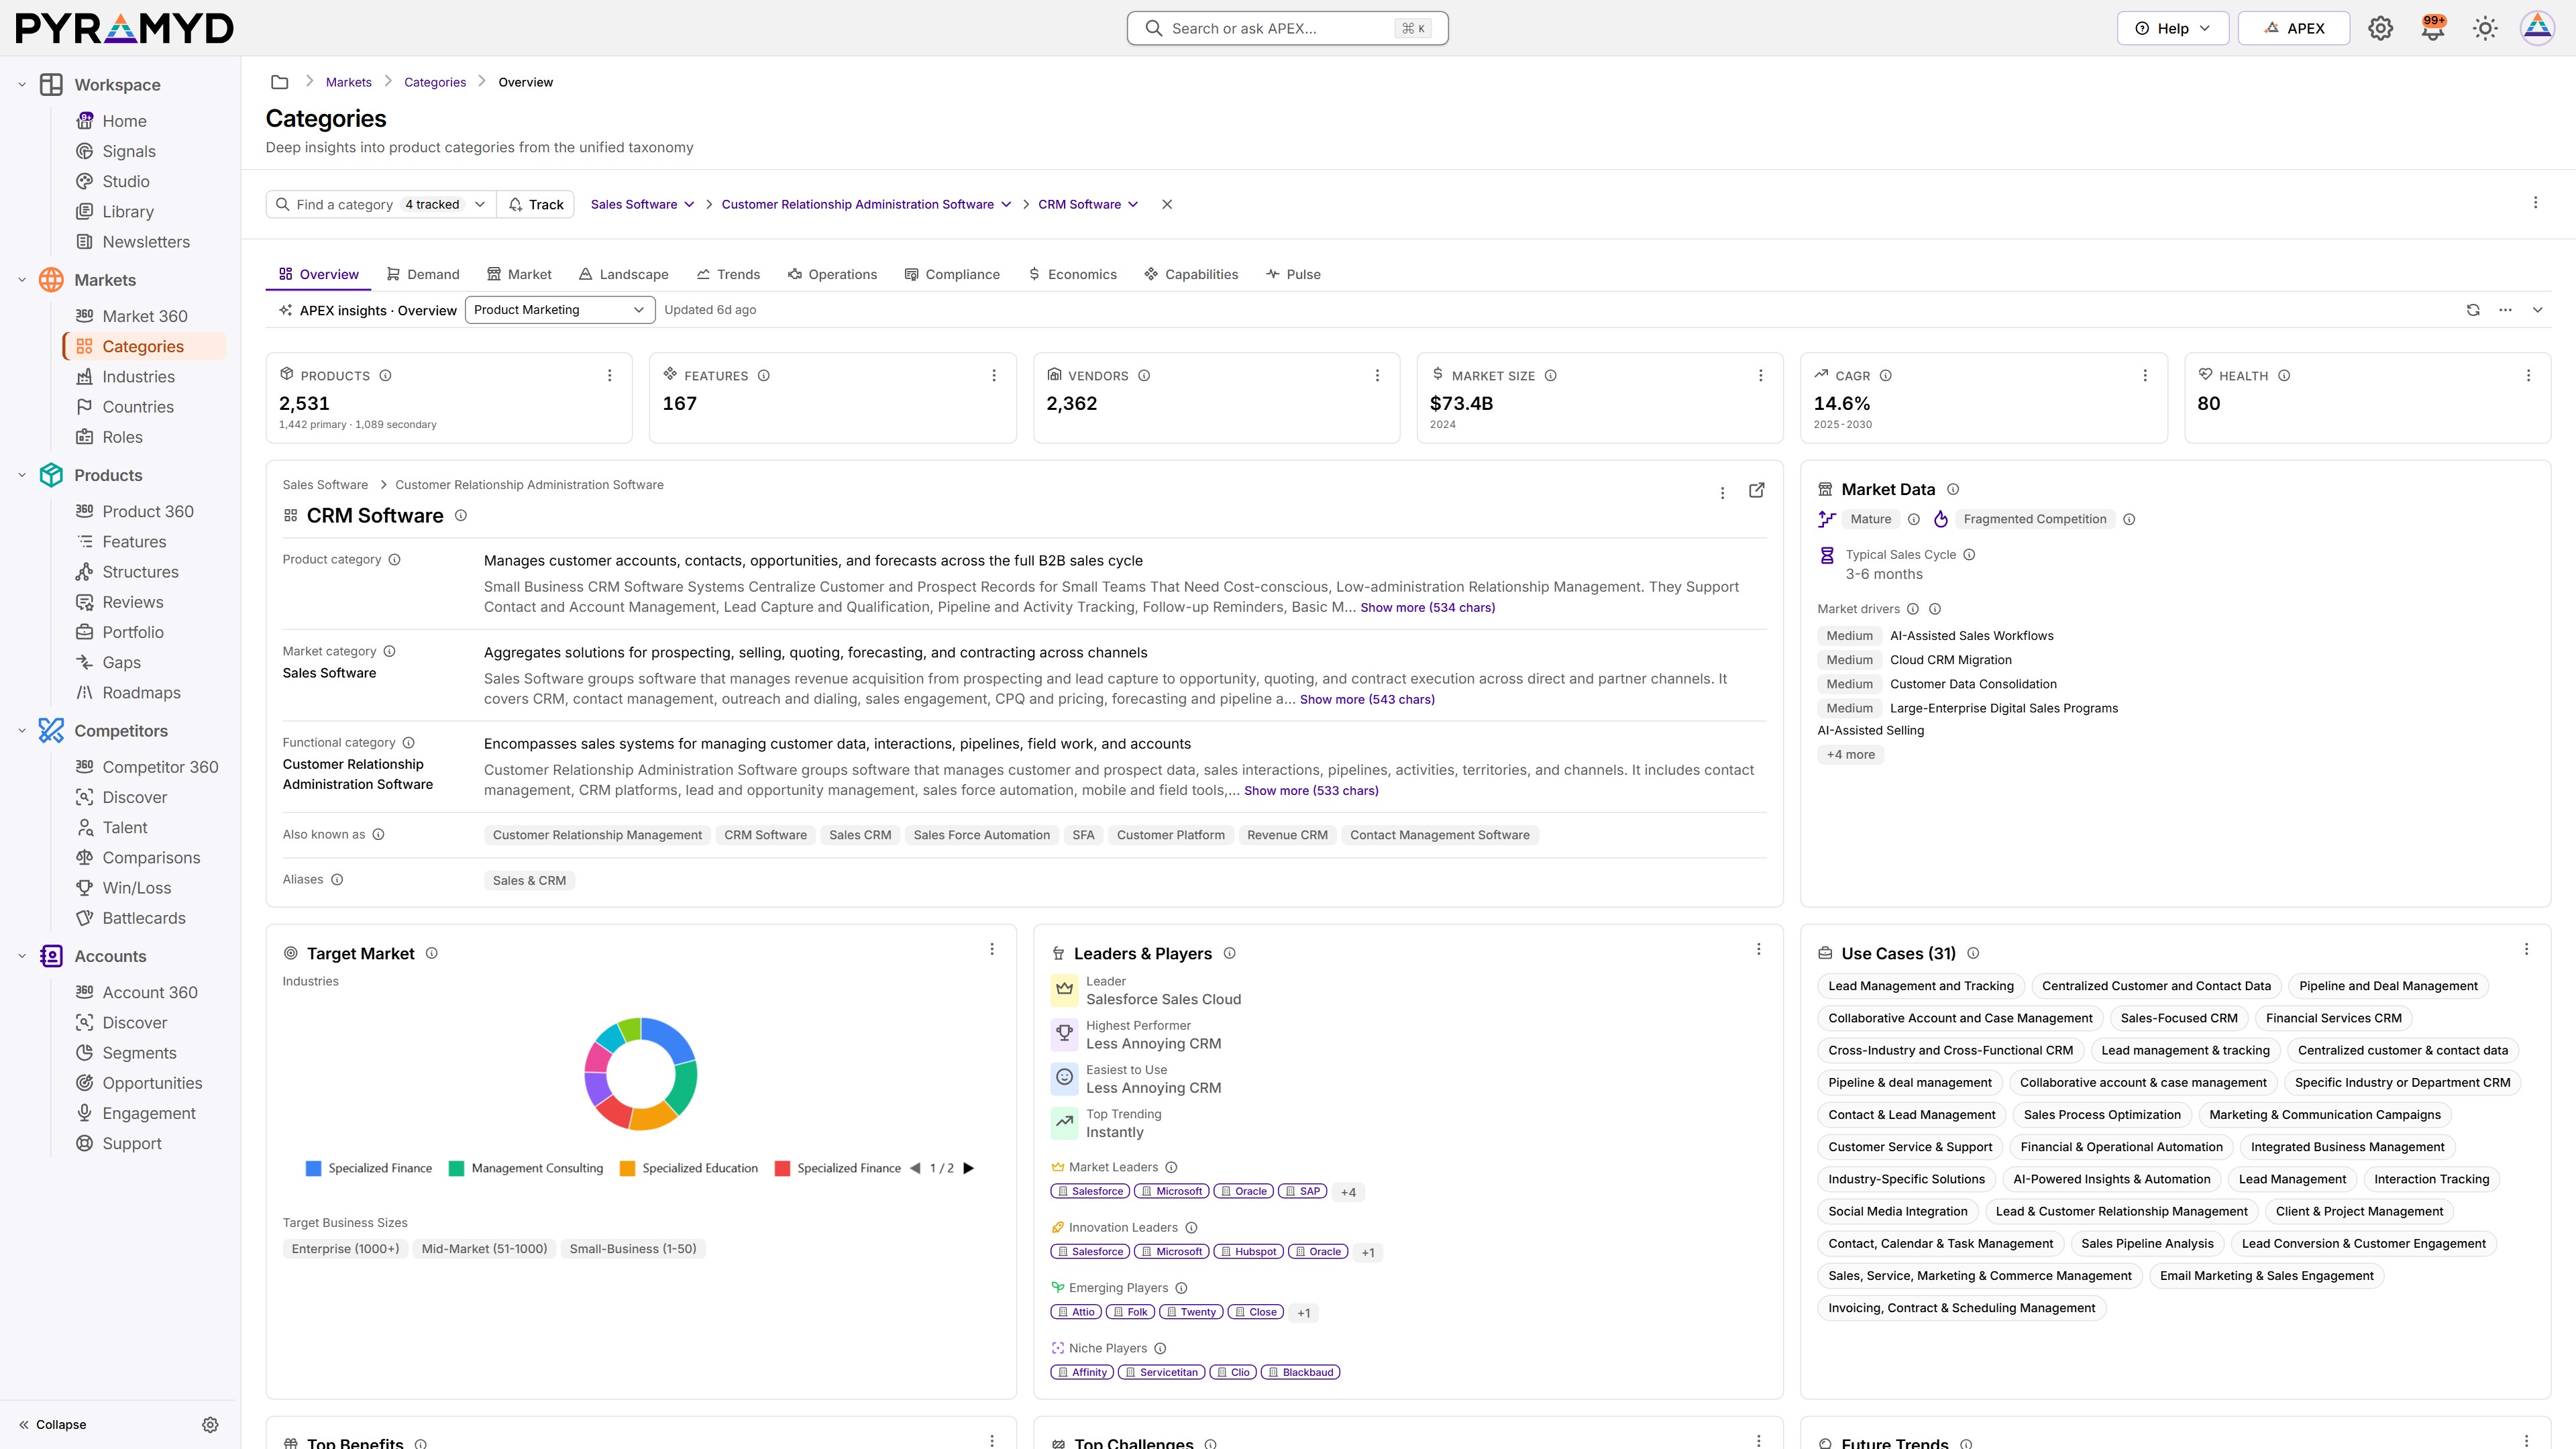The height and width of the screenshot is (1449, 2576).
Task: Open Products card three-dot menu
Action: pyautogui.click(x=609, y=375)
